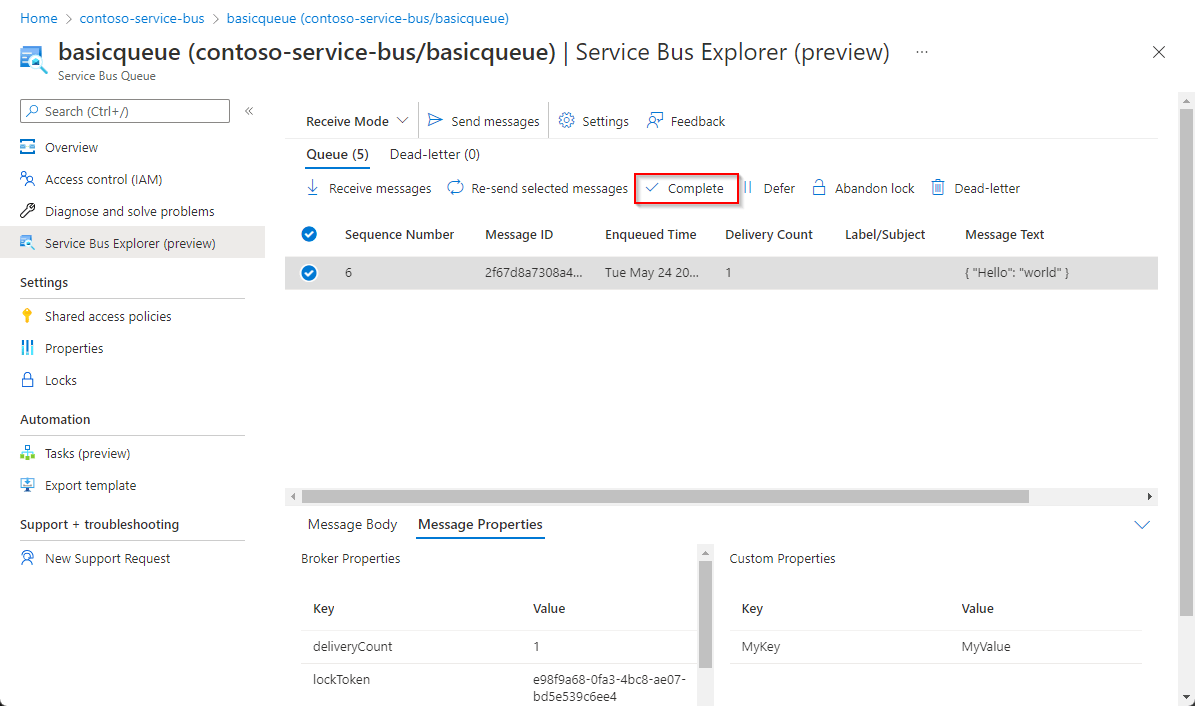Click inside the Search (Ctrl+/) field
The width and height of the screenshot is (1195, 706).
click(124, 111)
